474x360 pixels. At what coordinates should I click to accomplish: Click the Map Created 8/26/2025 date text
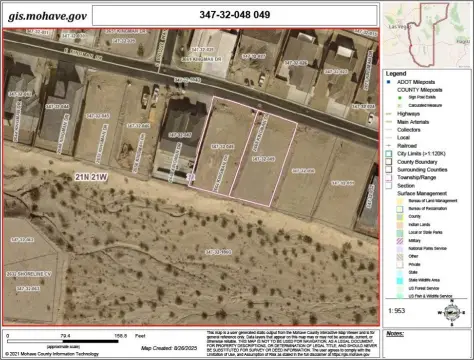[169, 348]
